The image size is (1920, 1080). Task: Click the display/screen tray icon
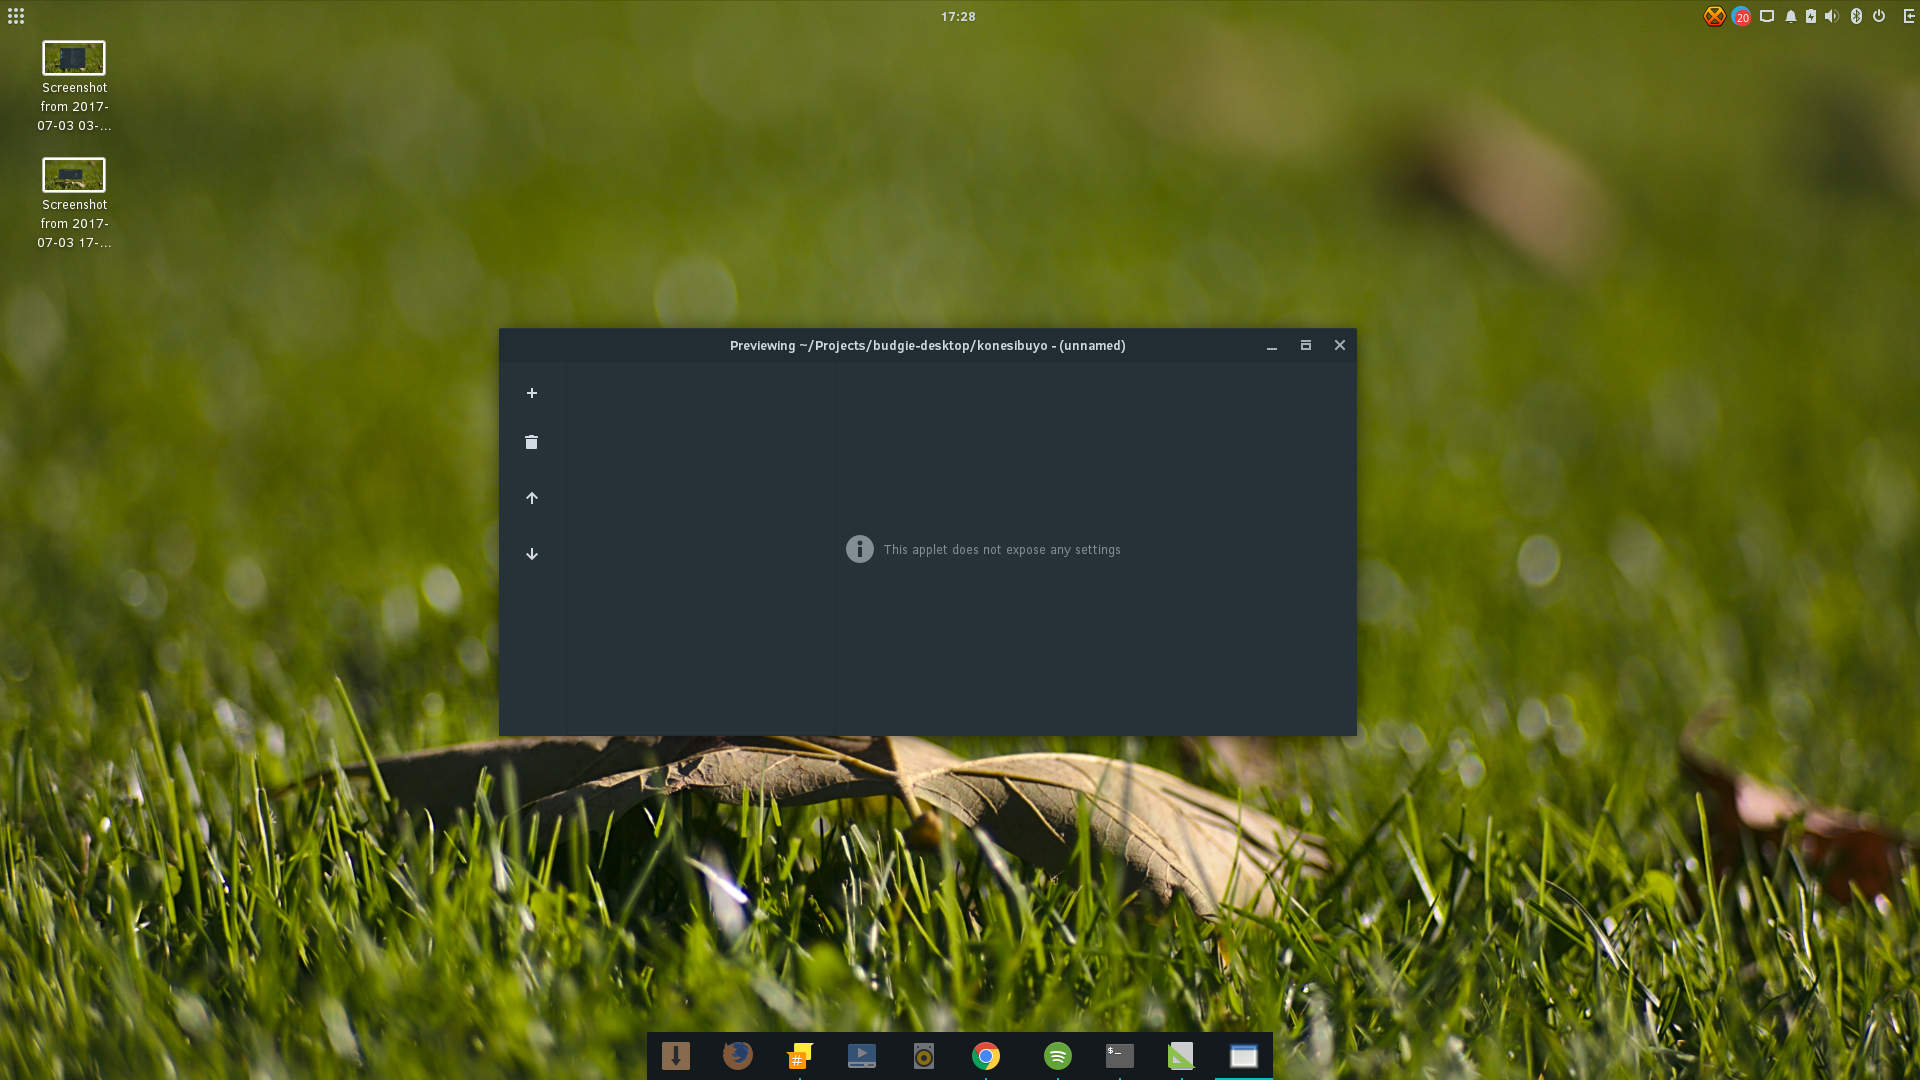tap(1767, 16)
